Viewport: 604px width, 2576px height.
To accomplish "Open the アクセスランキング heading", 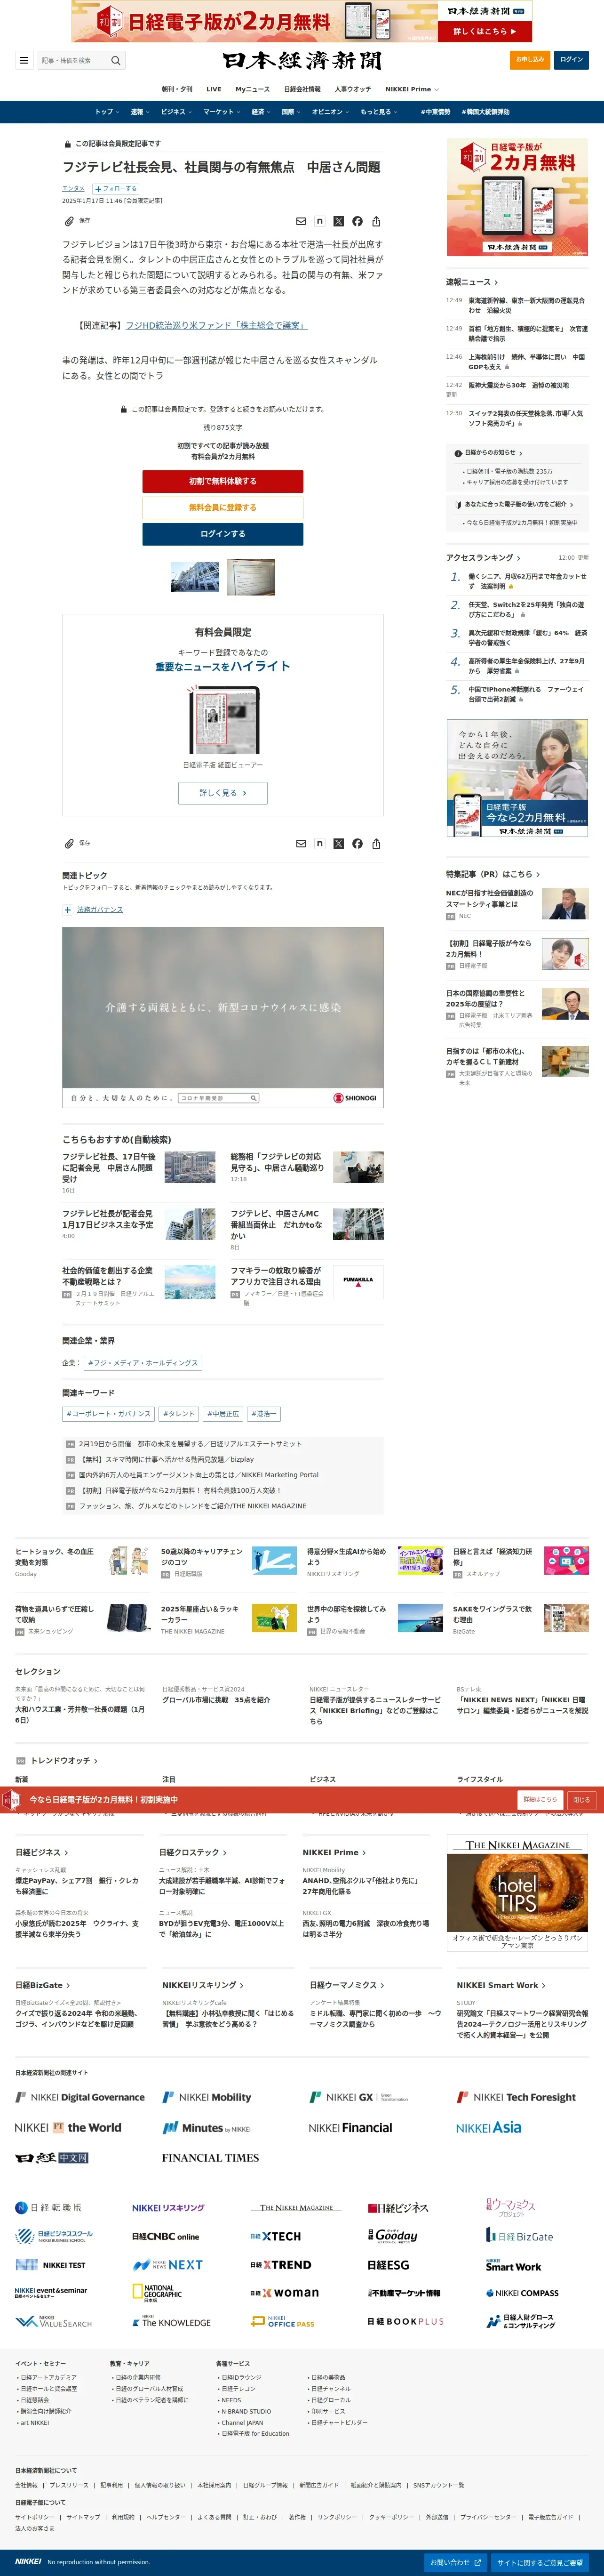I will pyautogui.click(x=484, y=557).
